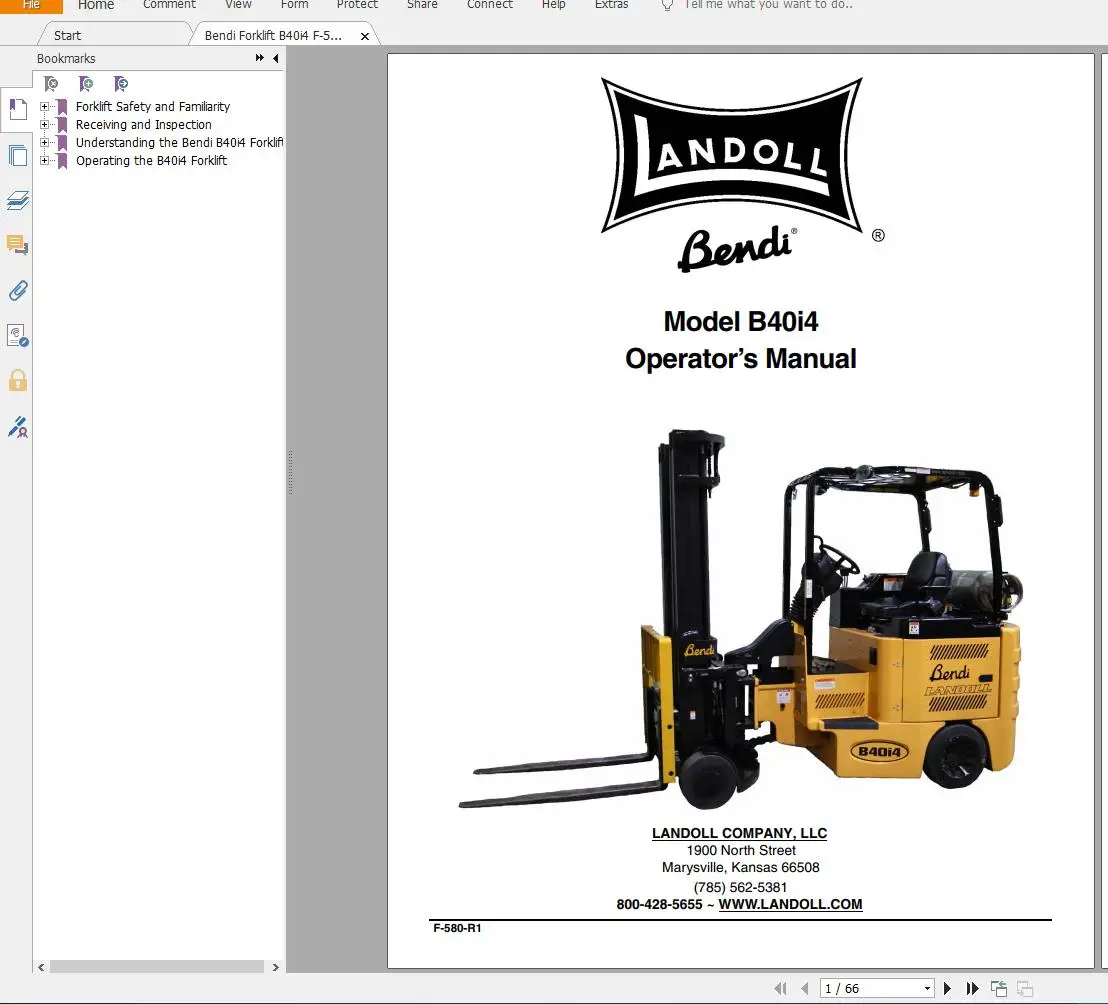Image resolution: width=1108 pixels, height=1004 pixels.
Task: Open the page number dropdown
Action: click(927, 988)
